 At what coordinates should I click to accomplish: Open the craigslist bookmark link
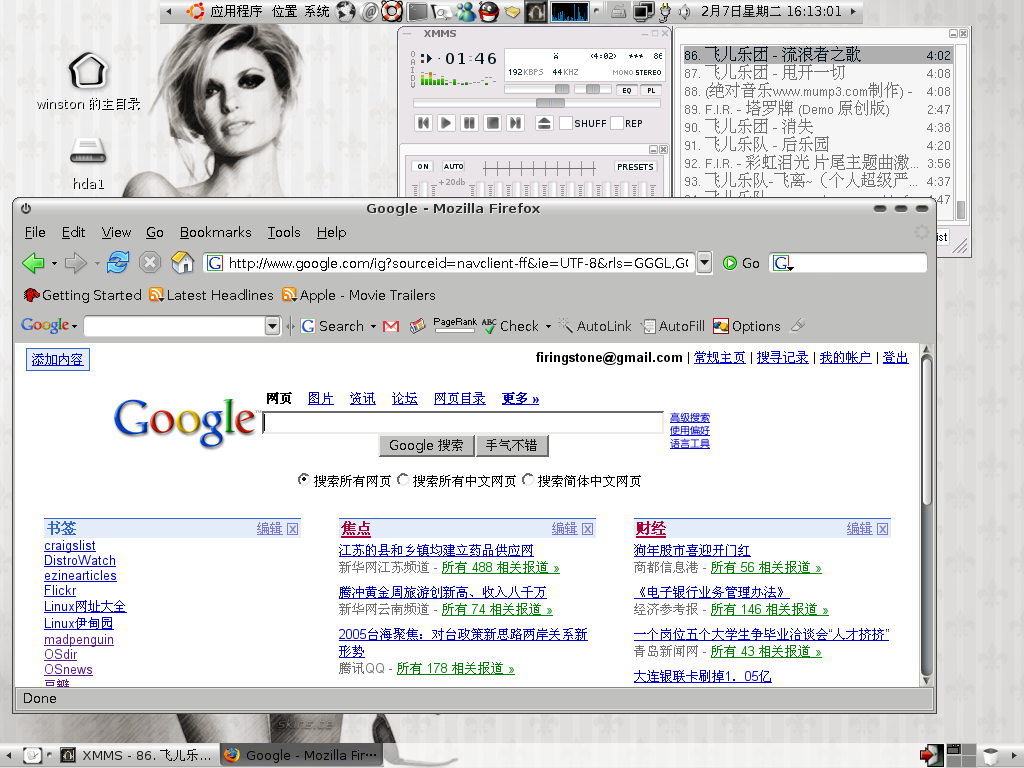tap(70, 546)
